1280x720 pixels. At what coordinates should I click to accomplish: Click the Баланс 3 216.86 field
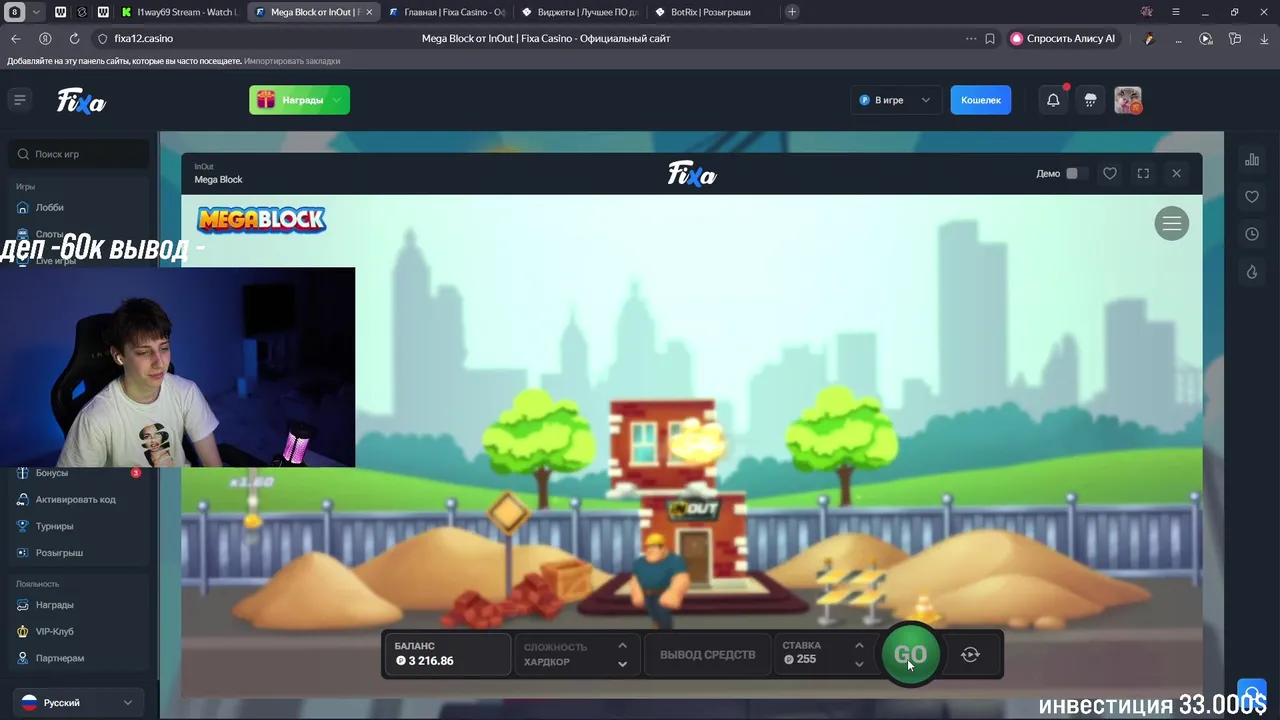pos(447,654)
